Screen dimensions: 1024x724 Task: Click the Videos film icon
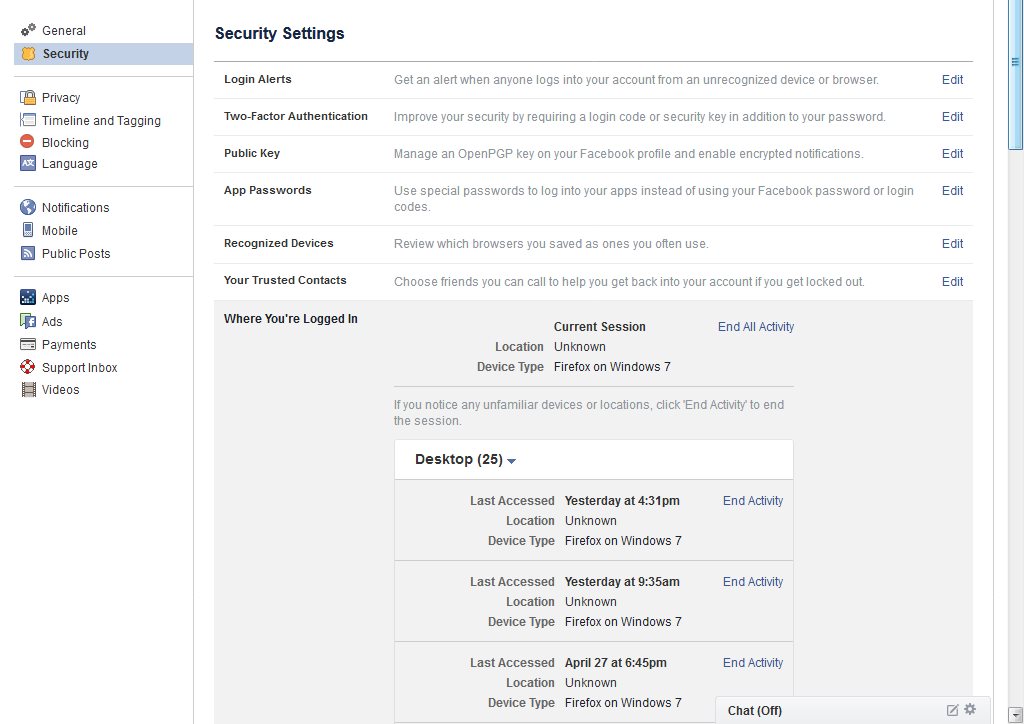coord(29,390)
